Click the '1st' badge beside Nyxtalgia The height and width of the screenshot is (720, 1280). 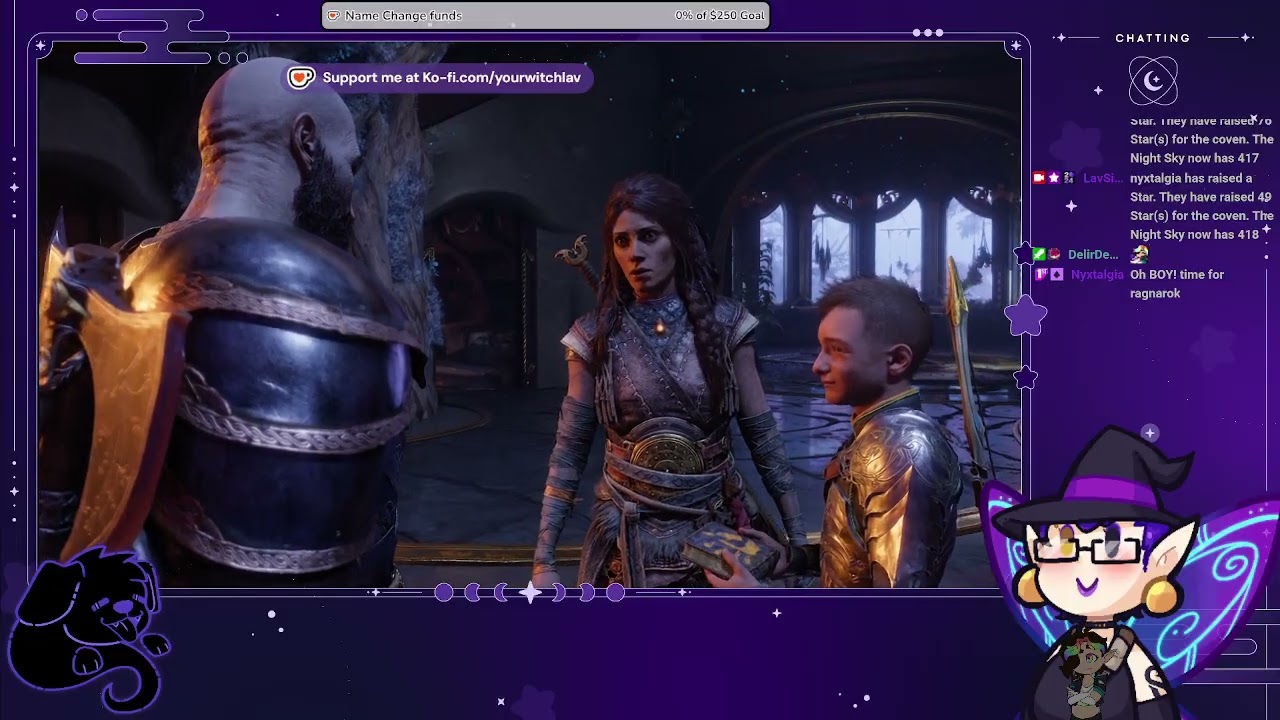point(1042,274)
